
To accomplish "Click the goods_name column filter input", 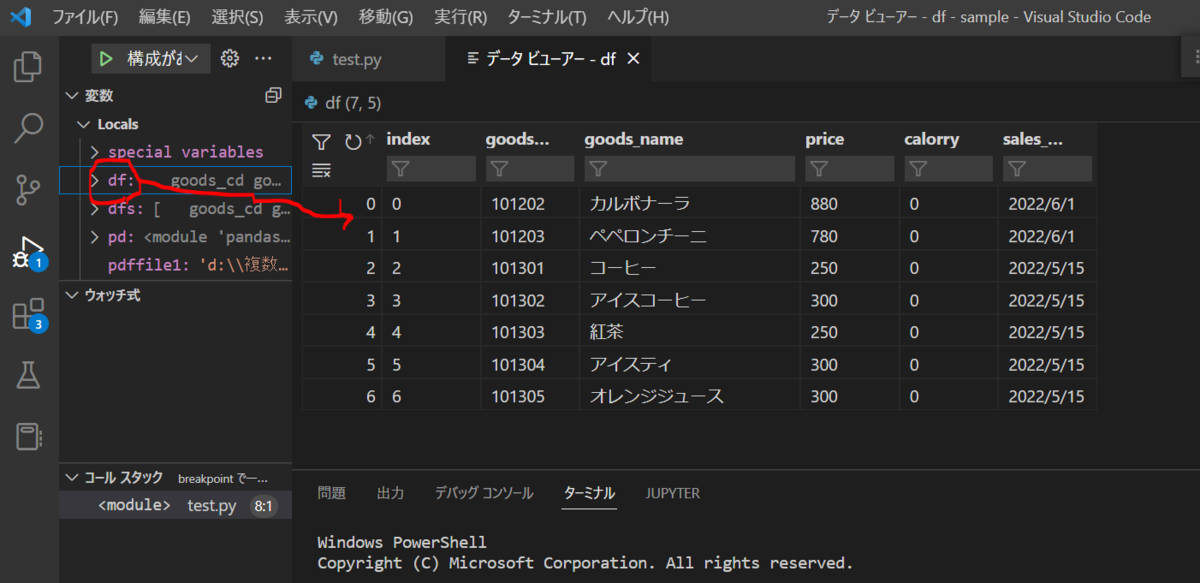I will click(x=690, y=168).
